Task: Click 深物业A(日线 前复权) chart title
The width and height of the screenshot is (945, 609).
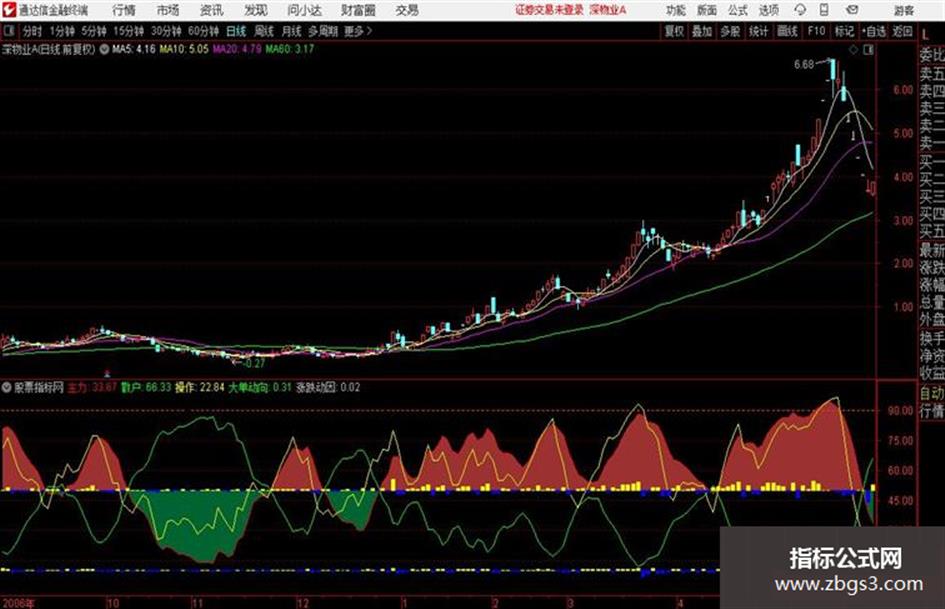Action: pyautogui.click(x=48, y=49)
